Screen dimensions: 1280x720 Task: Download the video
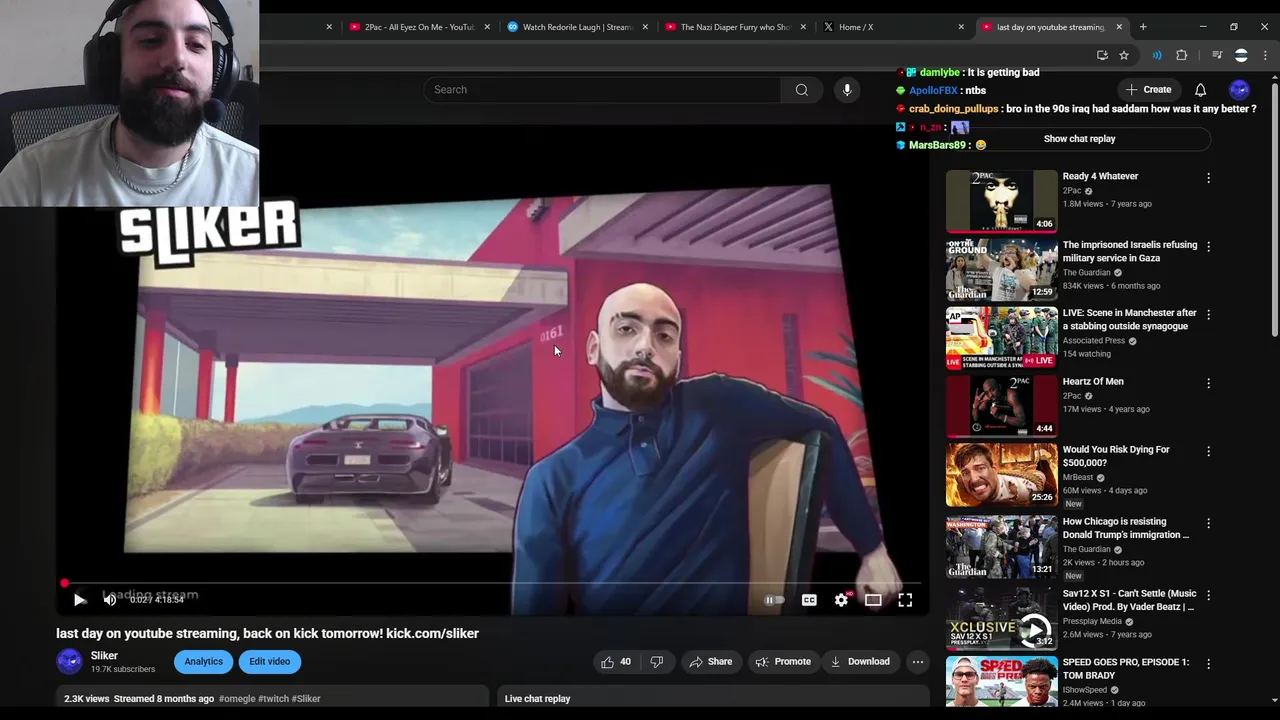[x=860, y=661]
